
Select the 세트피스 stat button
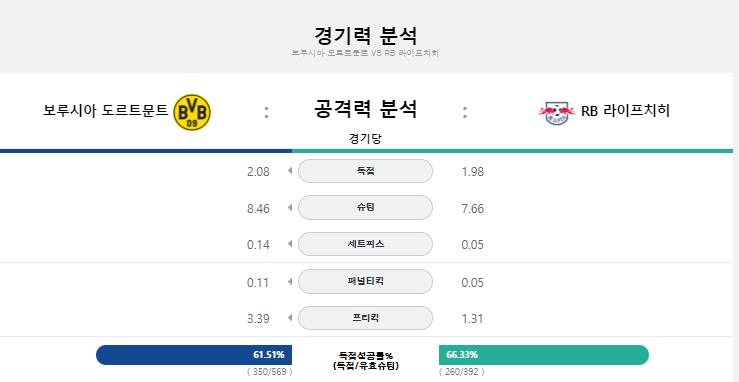(x=365, y=244)
